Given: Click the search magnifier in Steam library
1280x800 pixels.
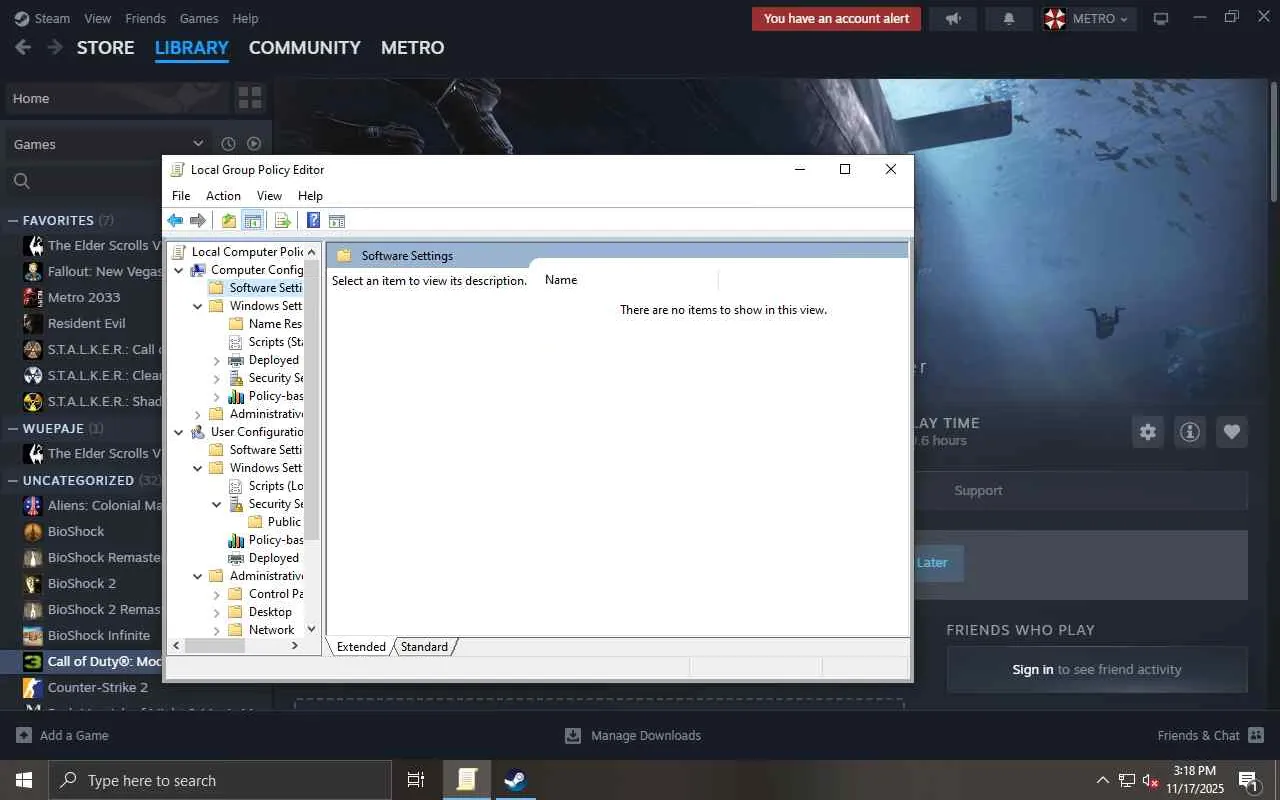Looking at the screenshot, I should coord(22,181).
